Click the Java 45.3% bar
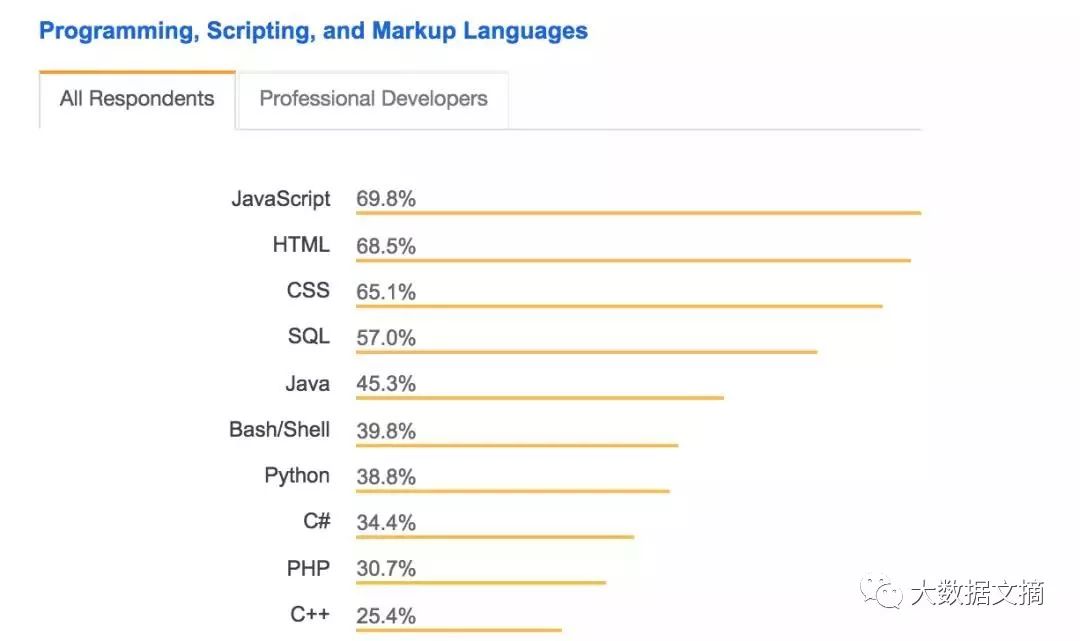1080x641 pixels. [540, 397]
